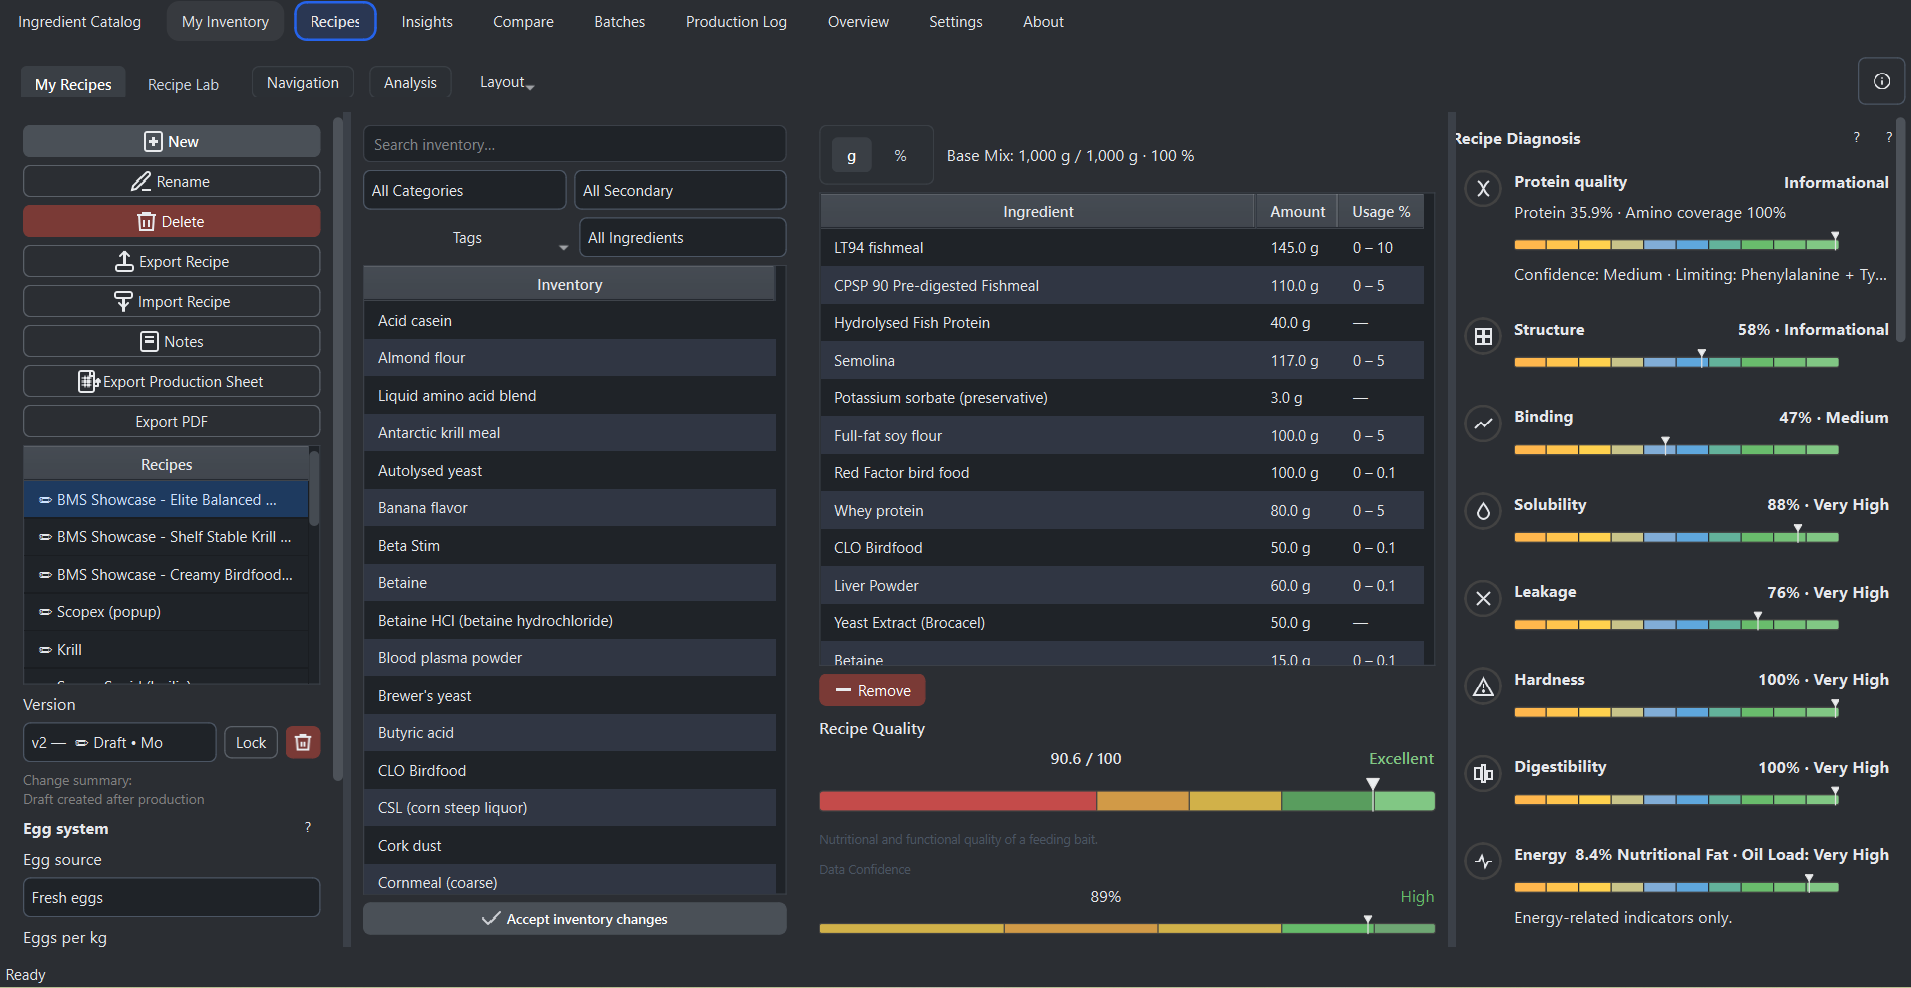This screenshot has width=1911, height=988.
Task: Click the Energy pulse icon
Action: pos(1483,861)
